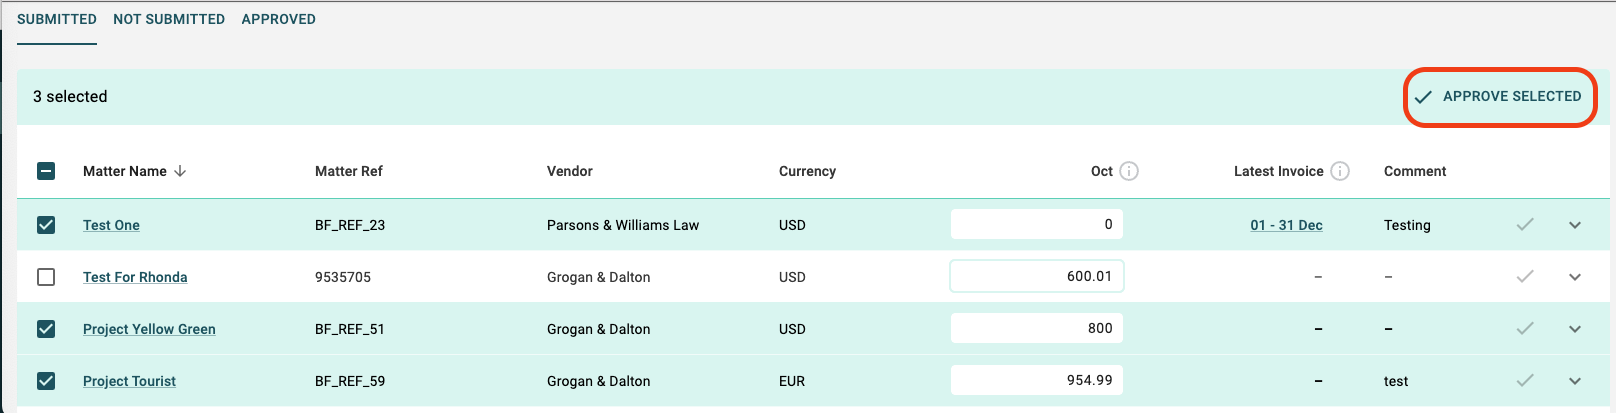
Task: Expand the Test For Rhonda row details
Action: 1575,277
